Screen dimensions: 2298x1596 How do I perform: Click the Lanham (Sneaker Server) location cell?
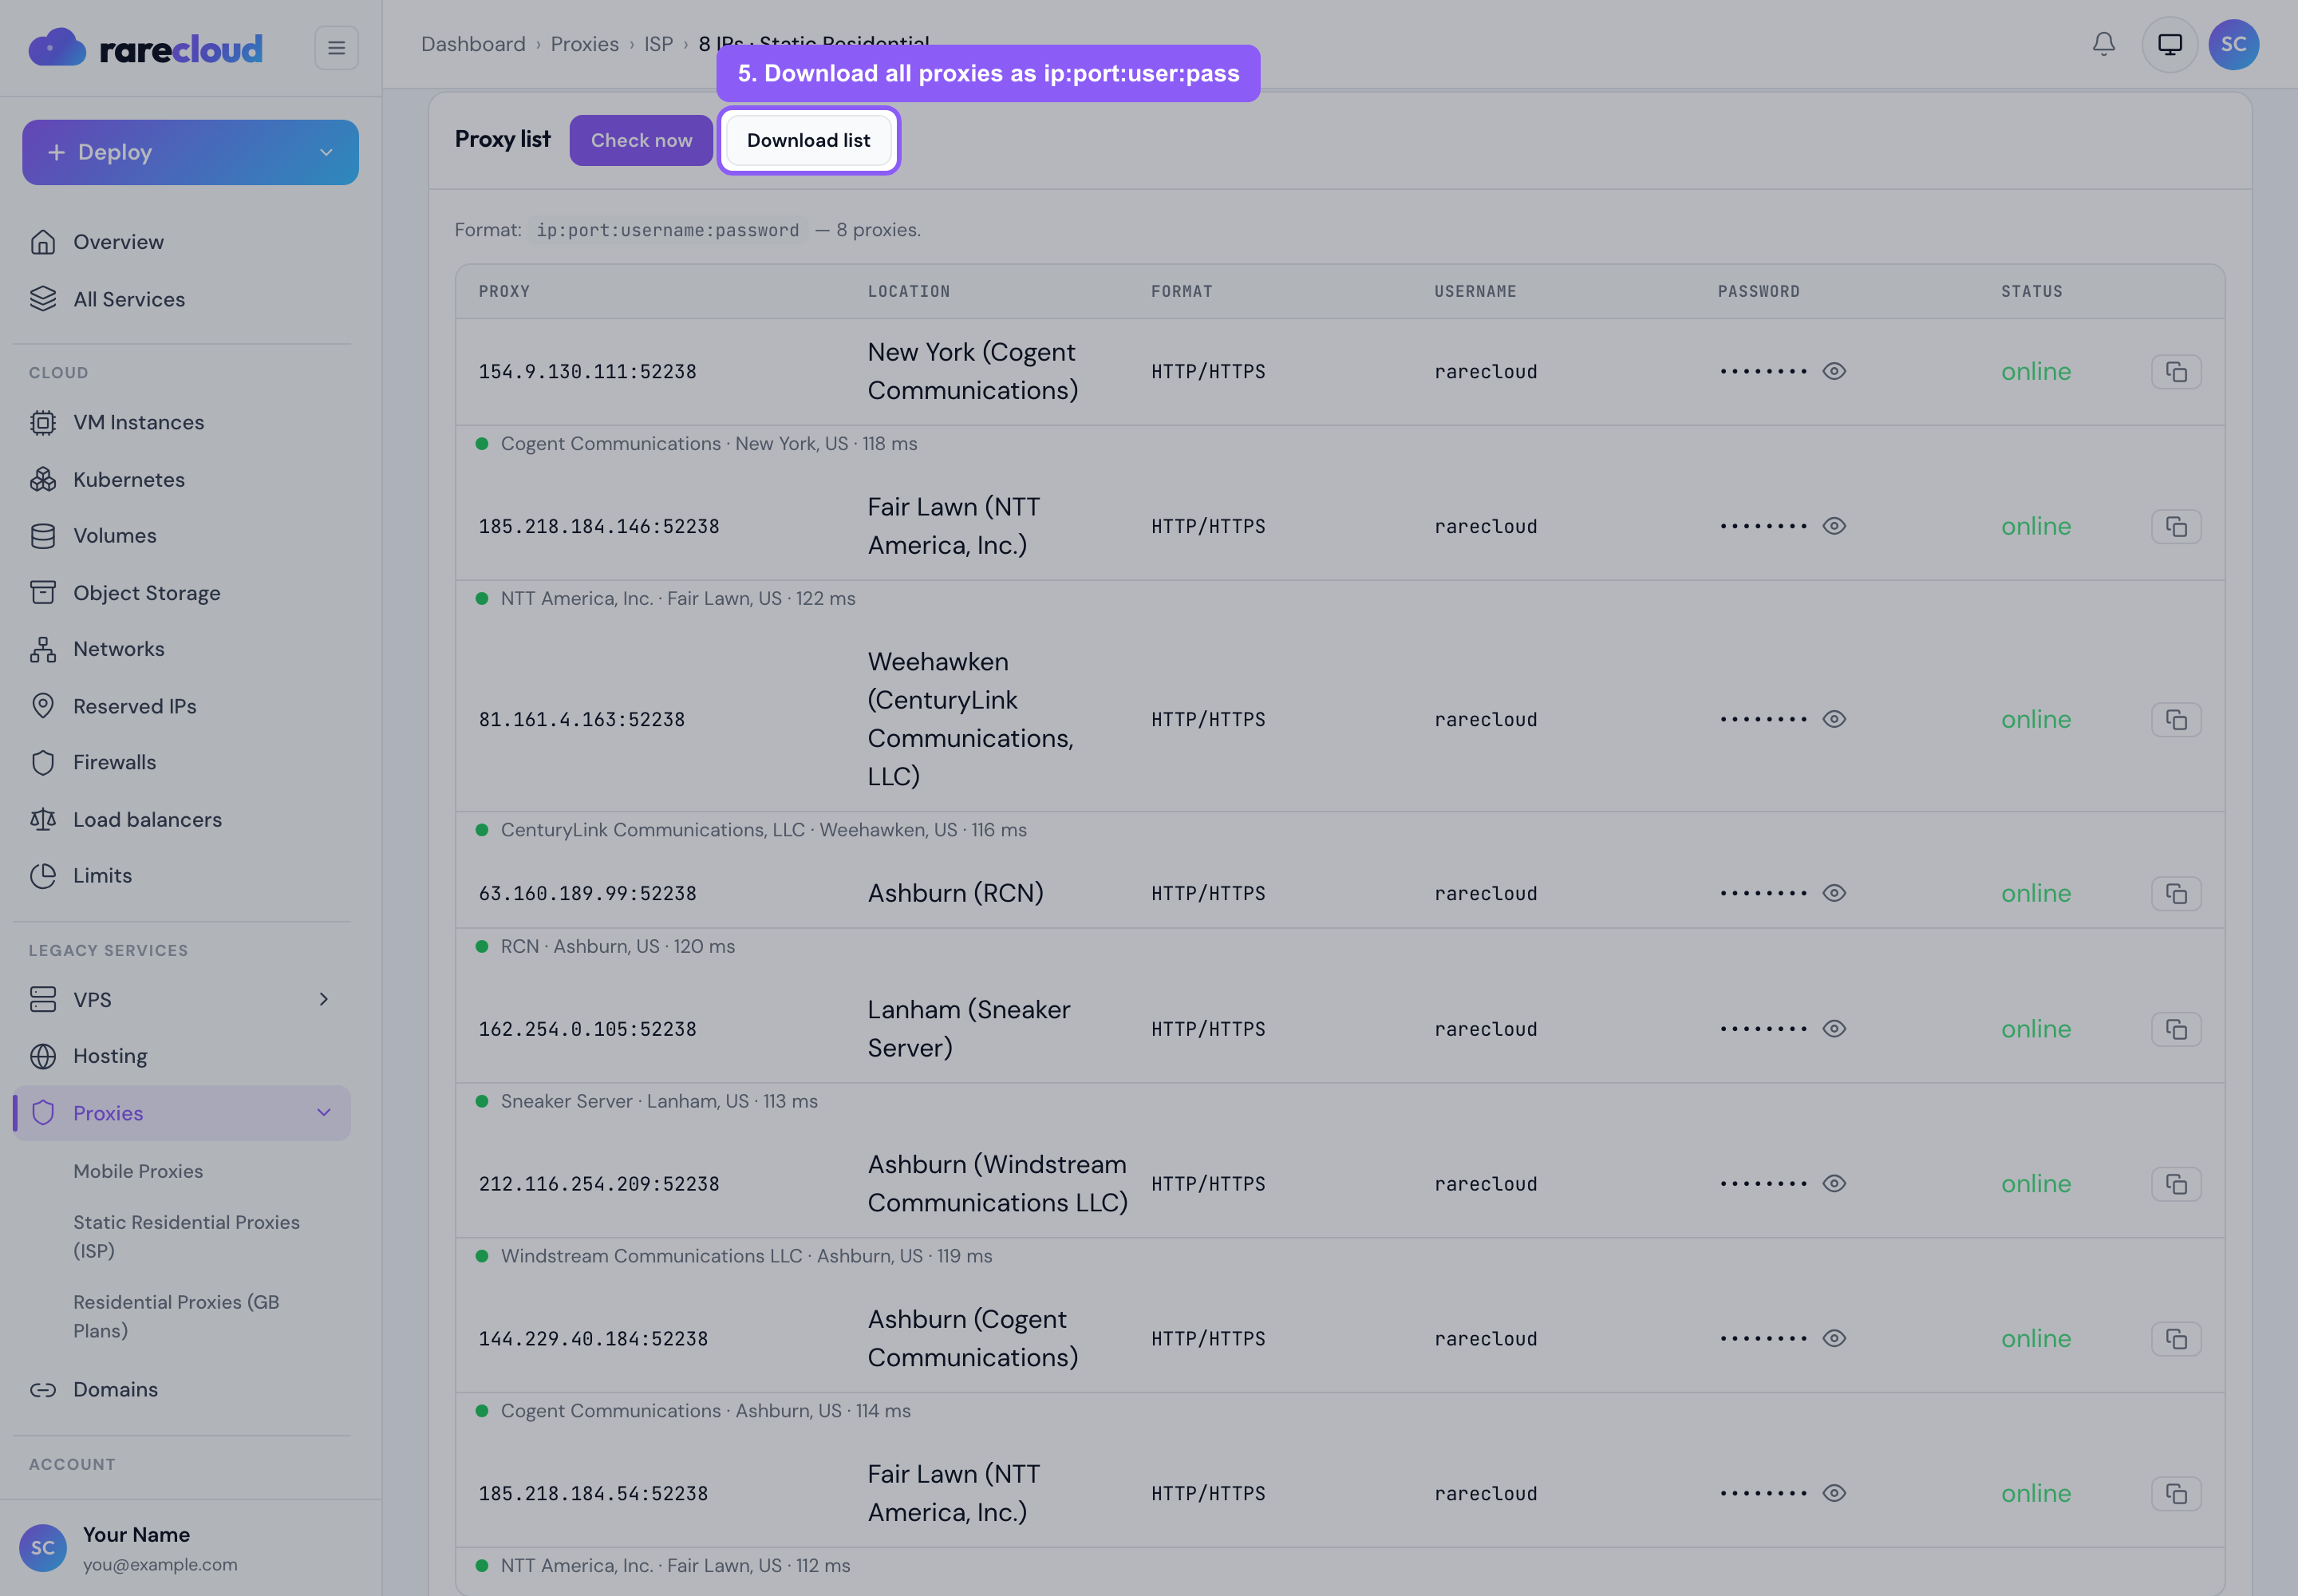[969, 1028]
